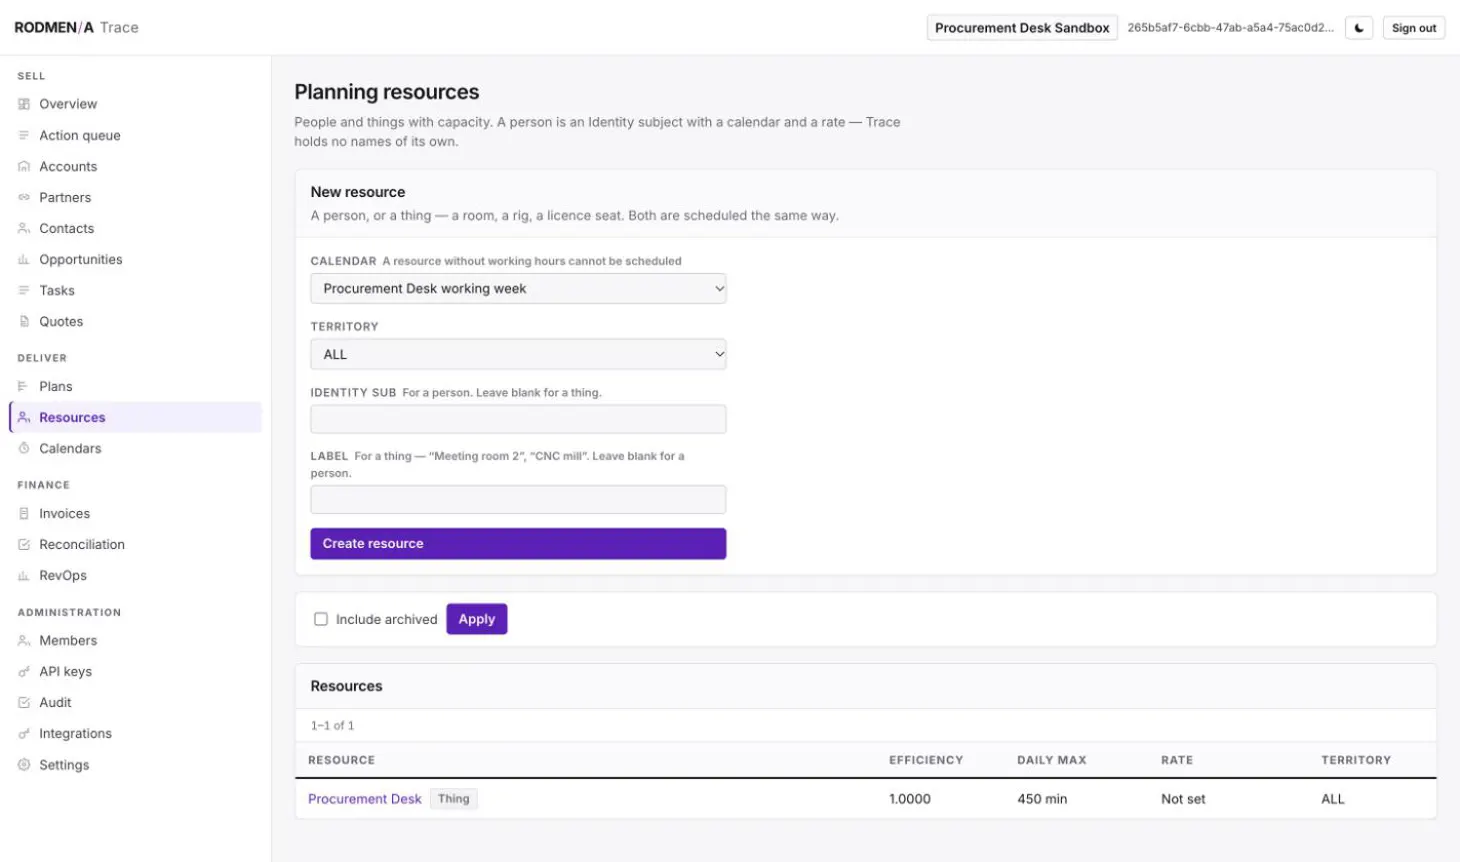Screen dimensions: 1460x862
Task: Click the Tasks list icon
Action: (24, 290)
